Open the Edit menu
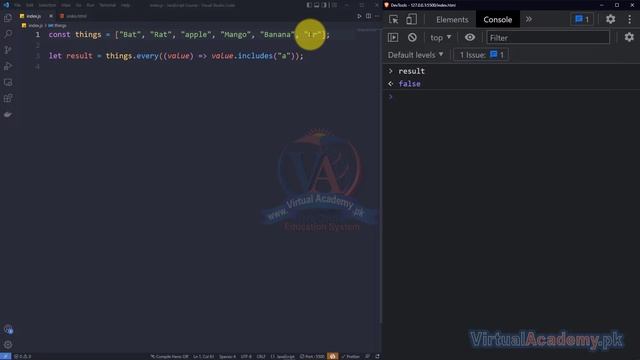This screenshot has width=640, height=360. pos(30,5)
